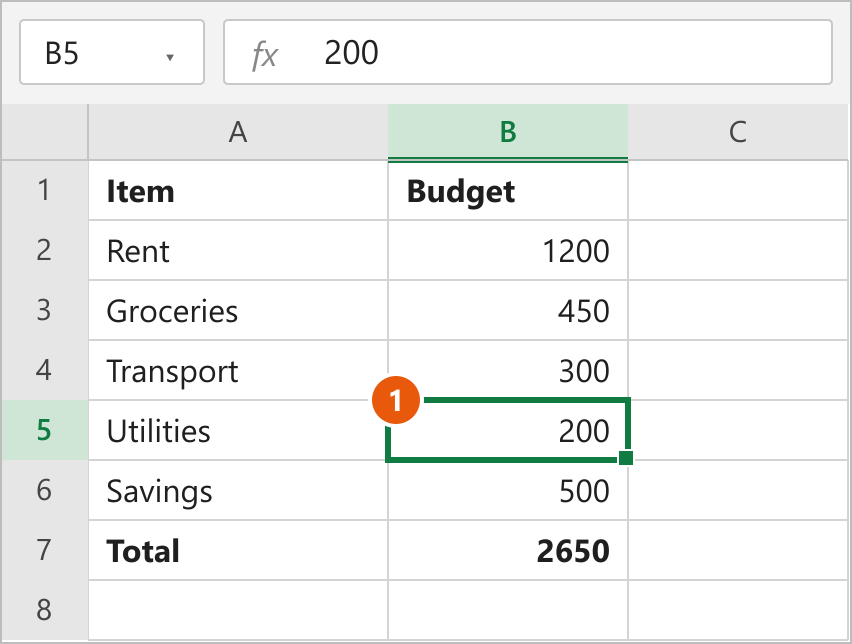The image size is (852, 644).
Task: Select the cell containing 450
Action: [x=508, y=310]
